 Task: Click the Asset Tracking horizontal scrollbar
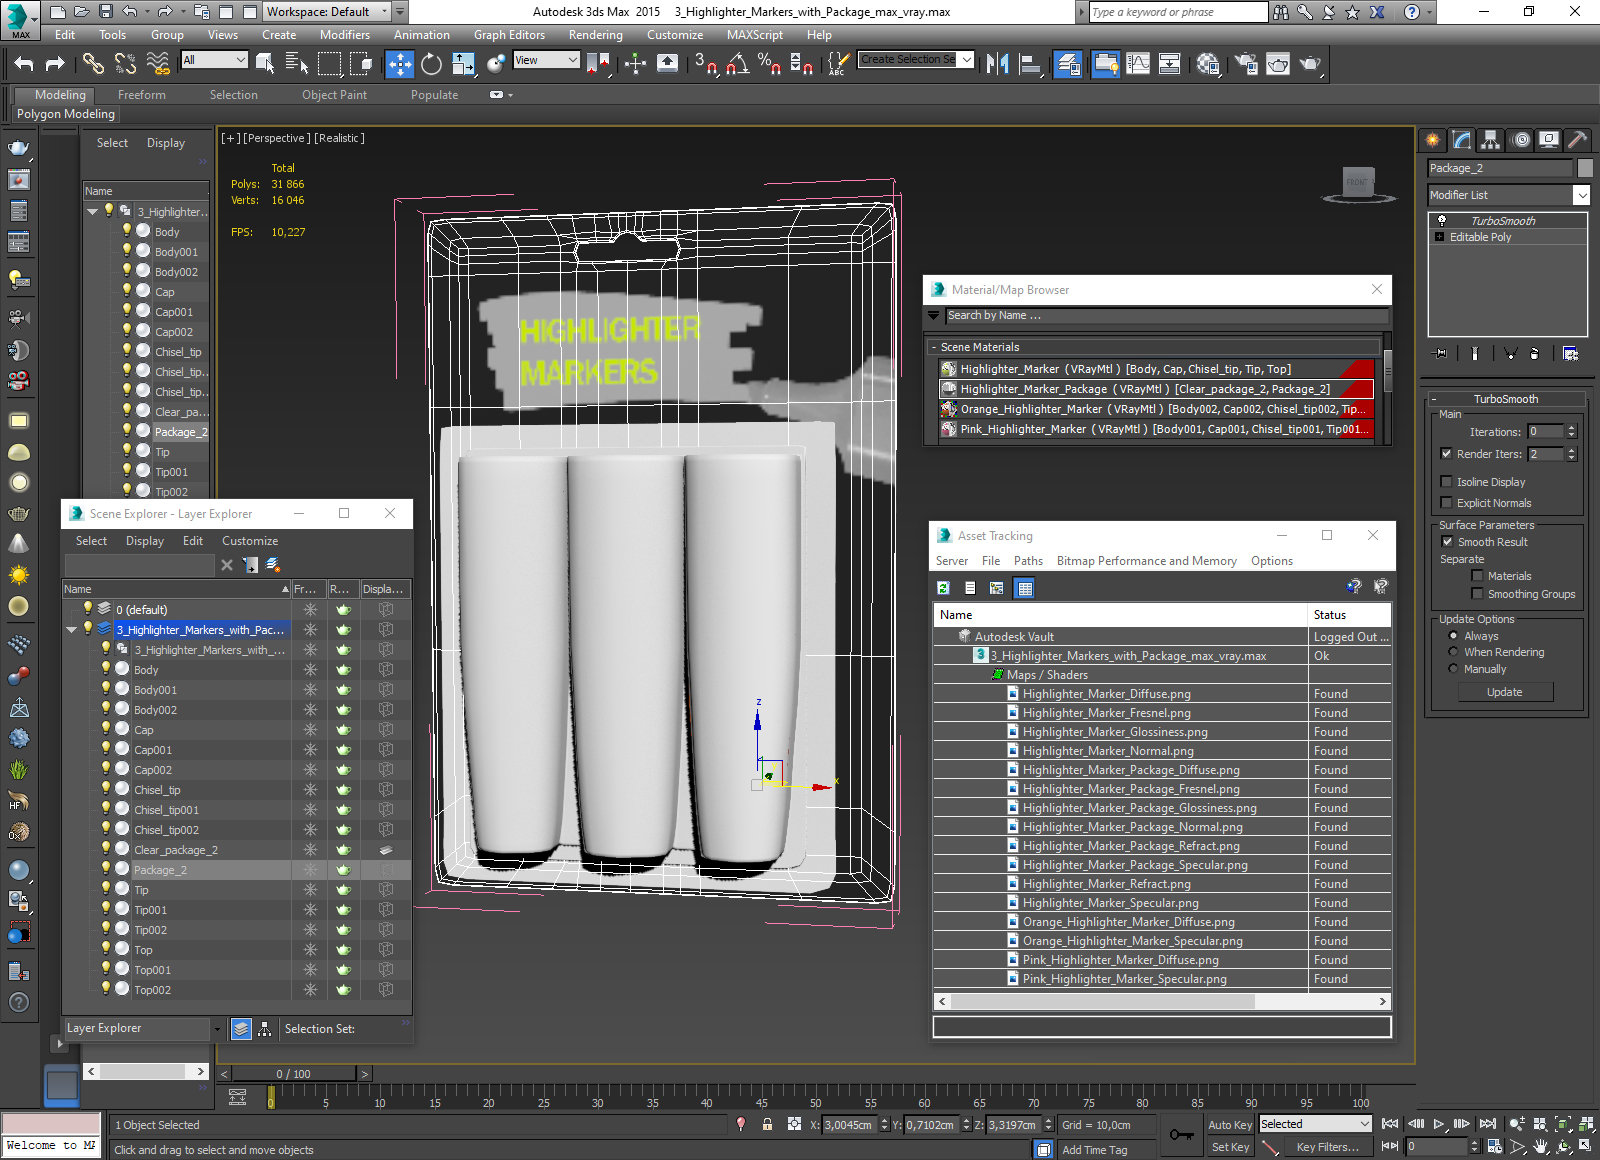point(1162,1001)
